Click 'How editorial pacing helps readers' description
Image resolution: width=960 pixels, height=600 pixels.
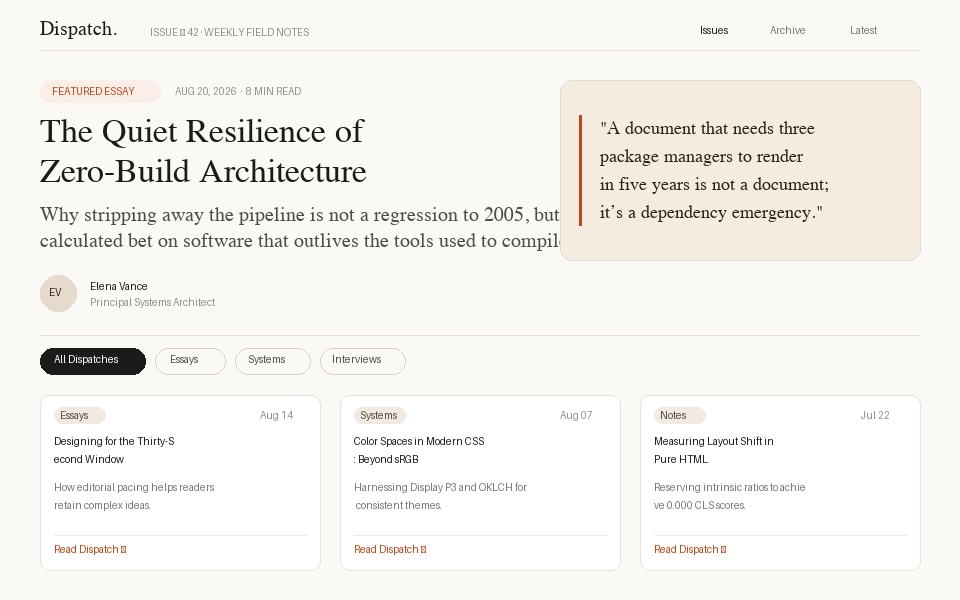click(134, 496)
